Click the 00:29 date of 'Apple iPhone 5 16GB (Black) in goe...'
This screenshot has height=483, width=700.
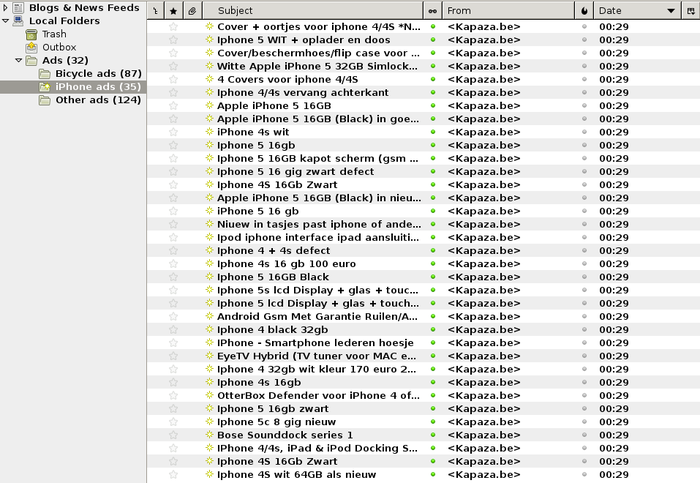point(613,119)
